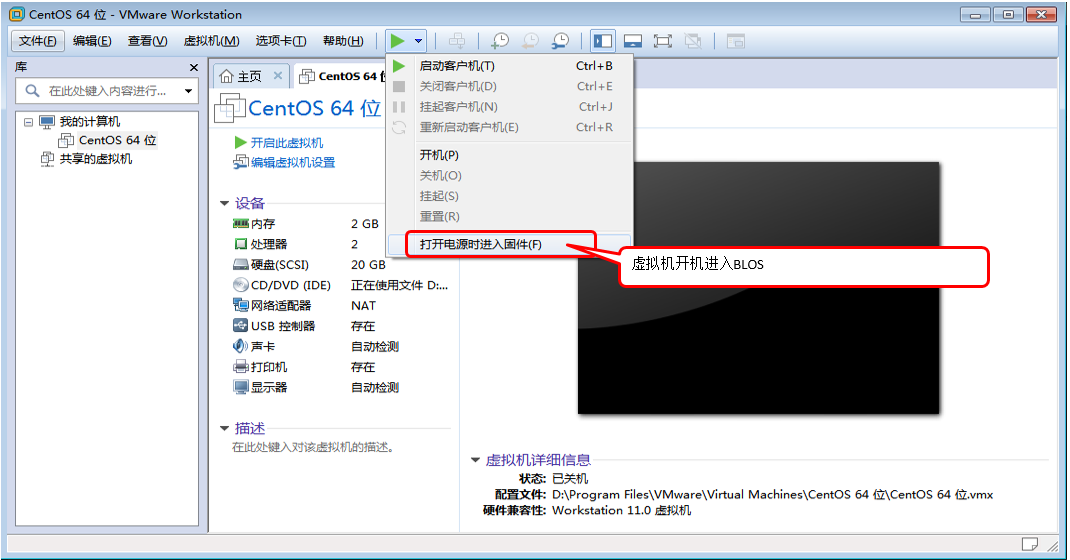Open the 虚拟机(M) menu
This screenshot has width=1070, height=560.
point(212,41)
